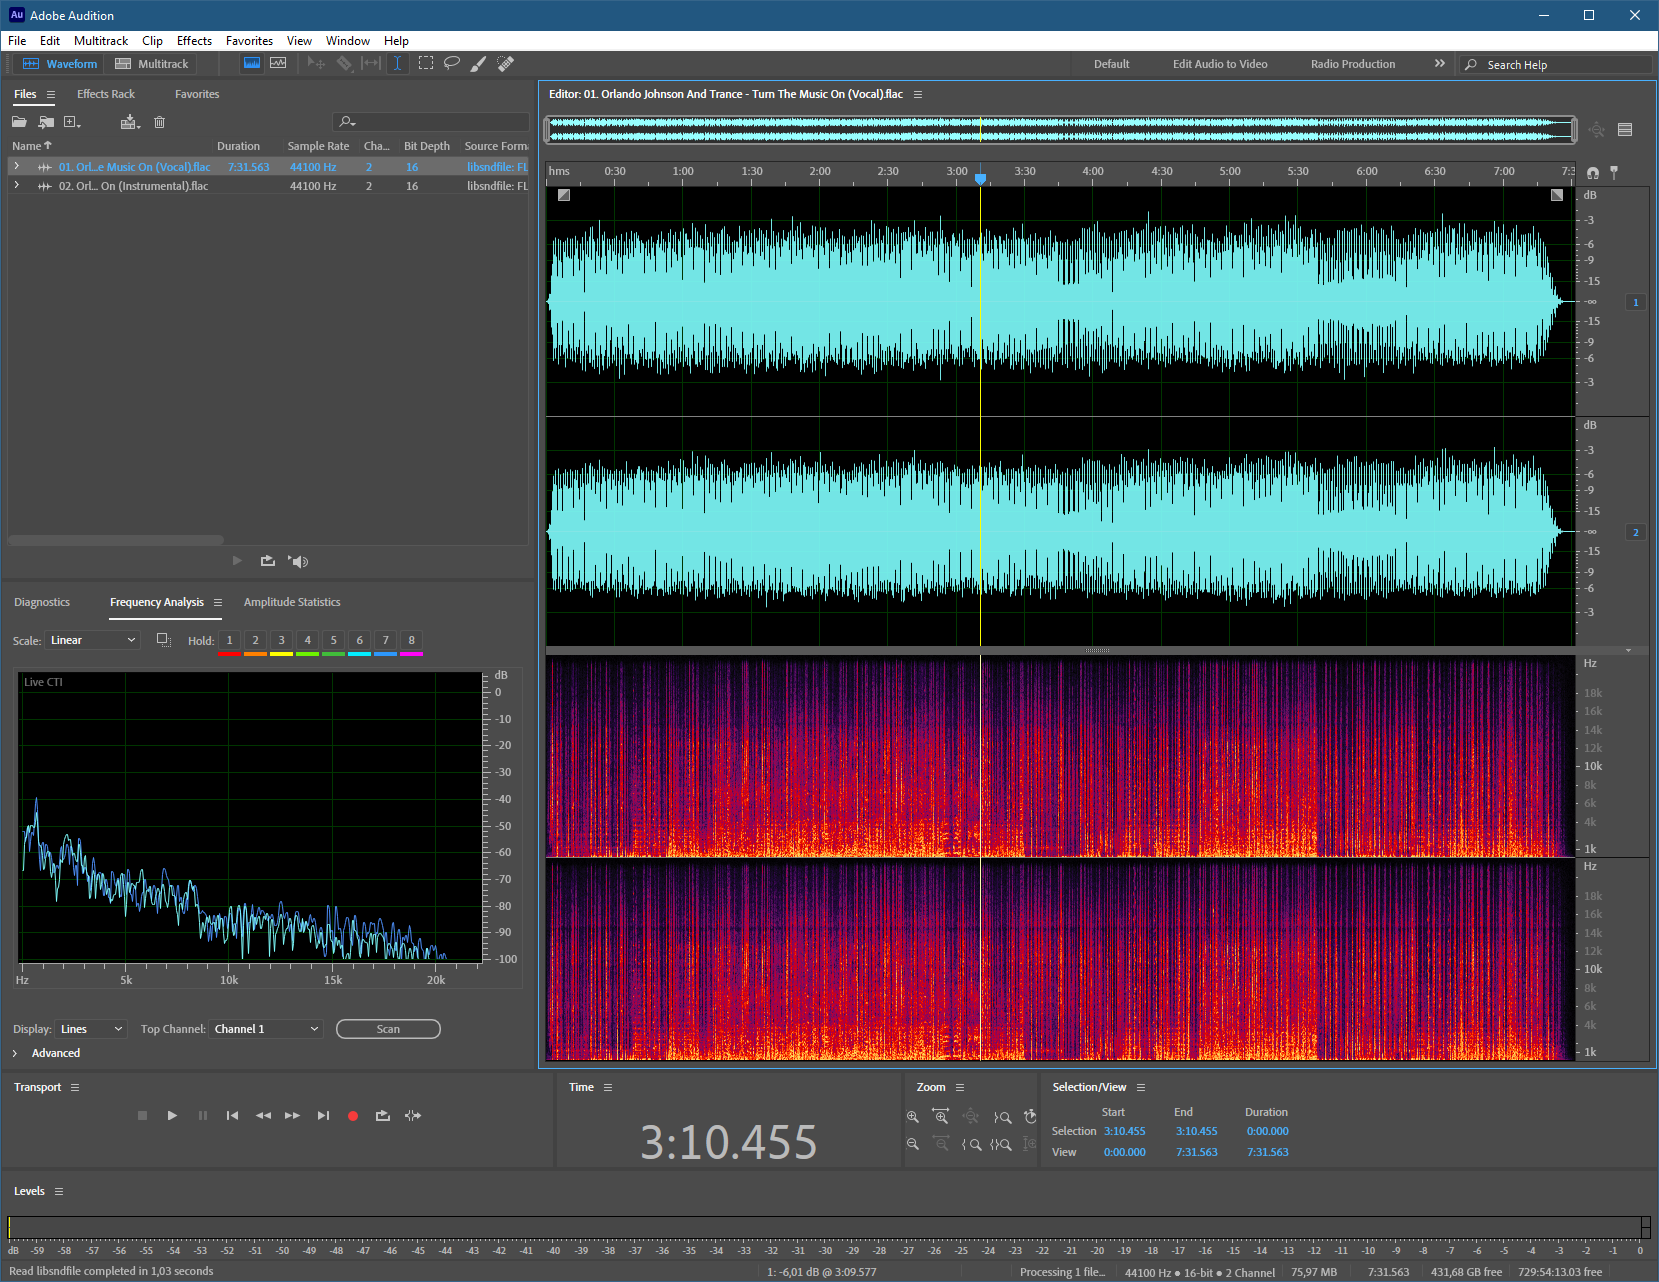Click Move Playhead to Next
Image resolution: width=1659 pixels, height=1282 pixels.
pos(323,1115)
